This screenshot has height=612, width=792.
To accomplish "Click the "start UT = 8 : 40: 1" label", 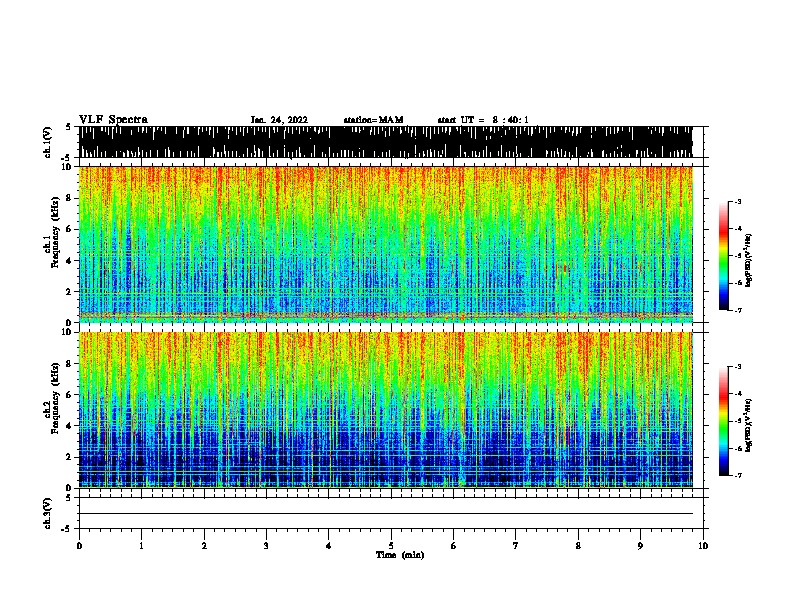I will pyautogui.click(x=483, y=120).
